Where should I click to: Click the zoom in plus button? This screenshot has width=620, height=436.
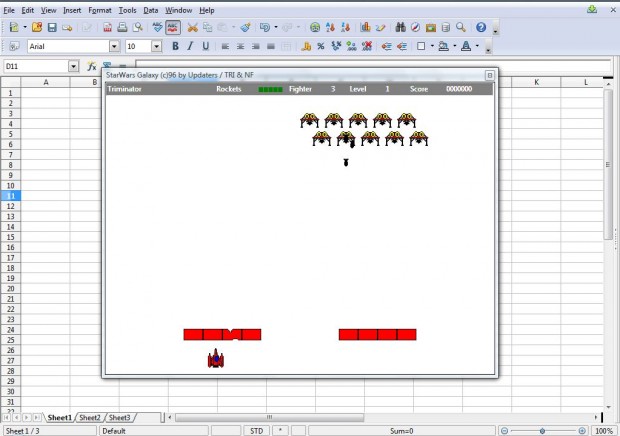(582, 431)
